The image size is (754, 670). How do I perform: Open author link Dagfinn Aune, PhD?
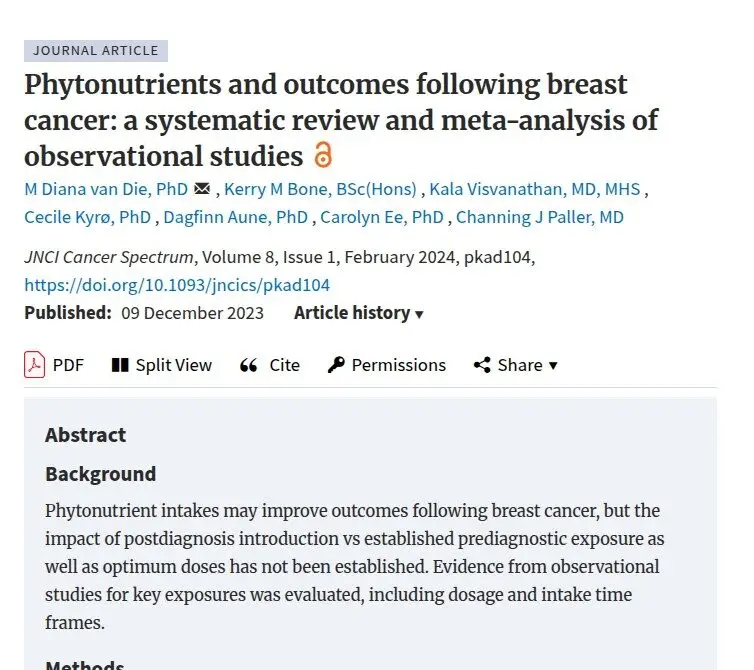pyautogui.click(x=236, y=217)
